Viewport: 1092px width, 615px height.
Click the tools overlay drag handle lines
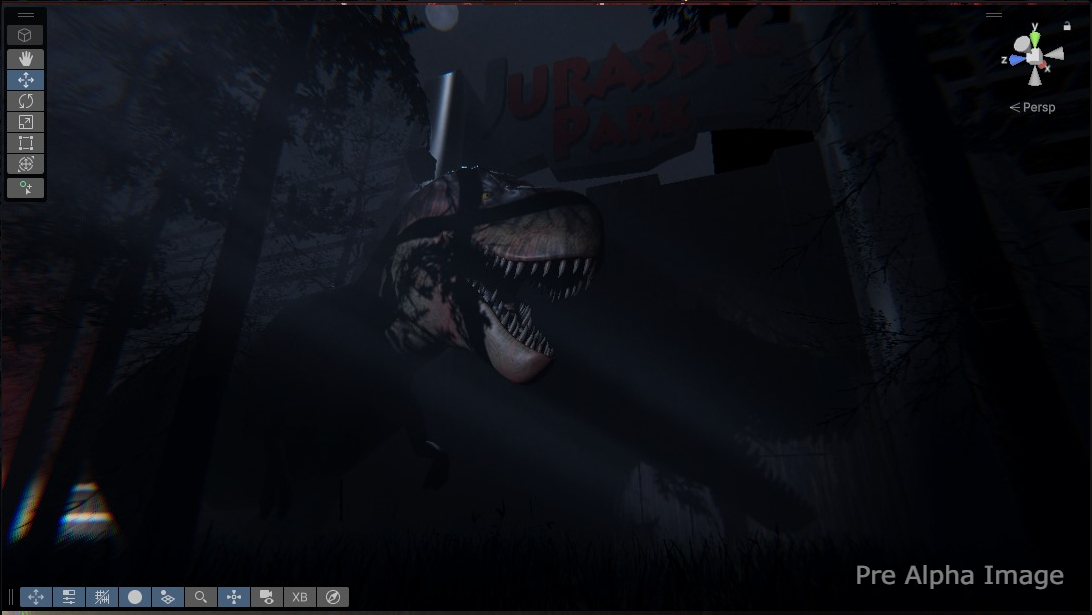25,15
